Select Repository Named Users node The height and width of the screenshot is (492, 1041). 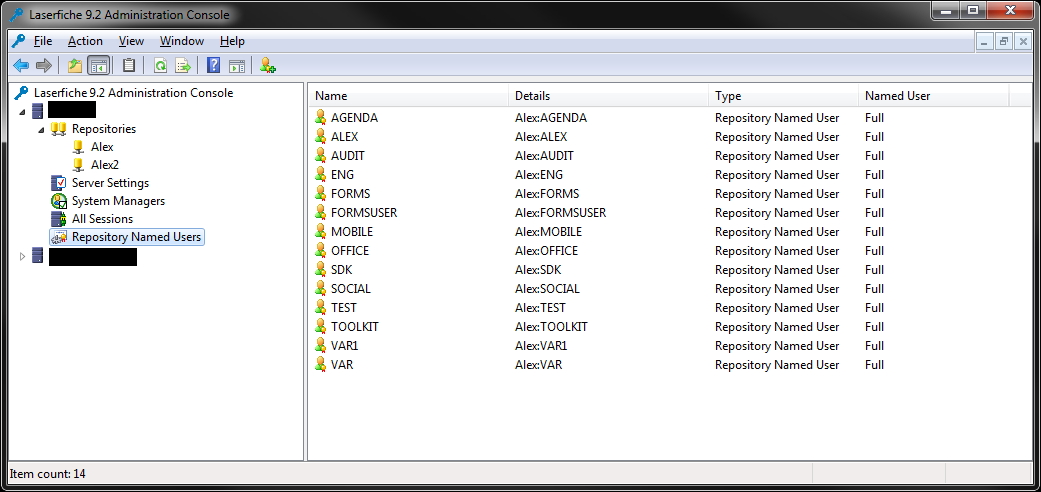point(136,236)
